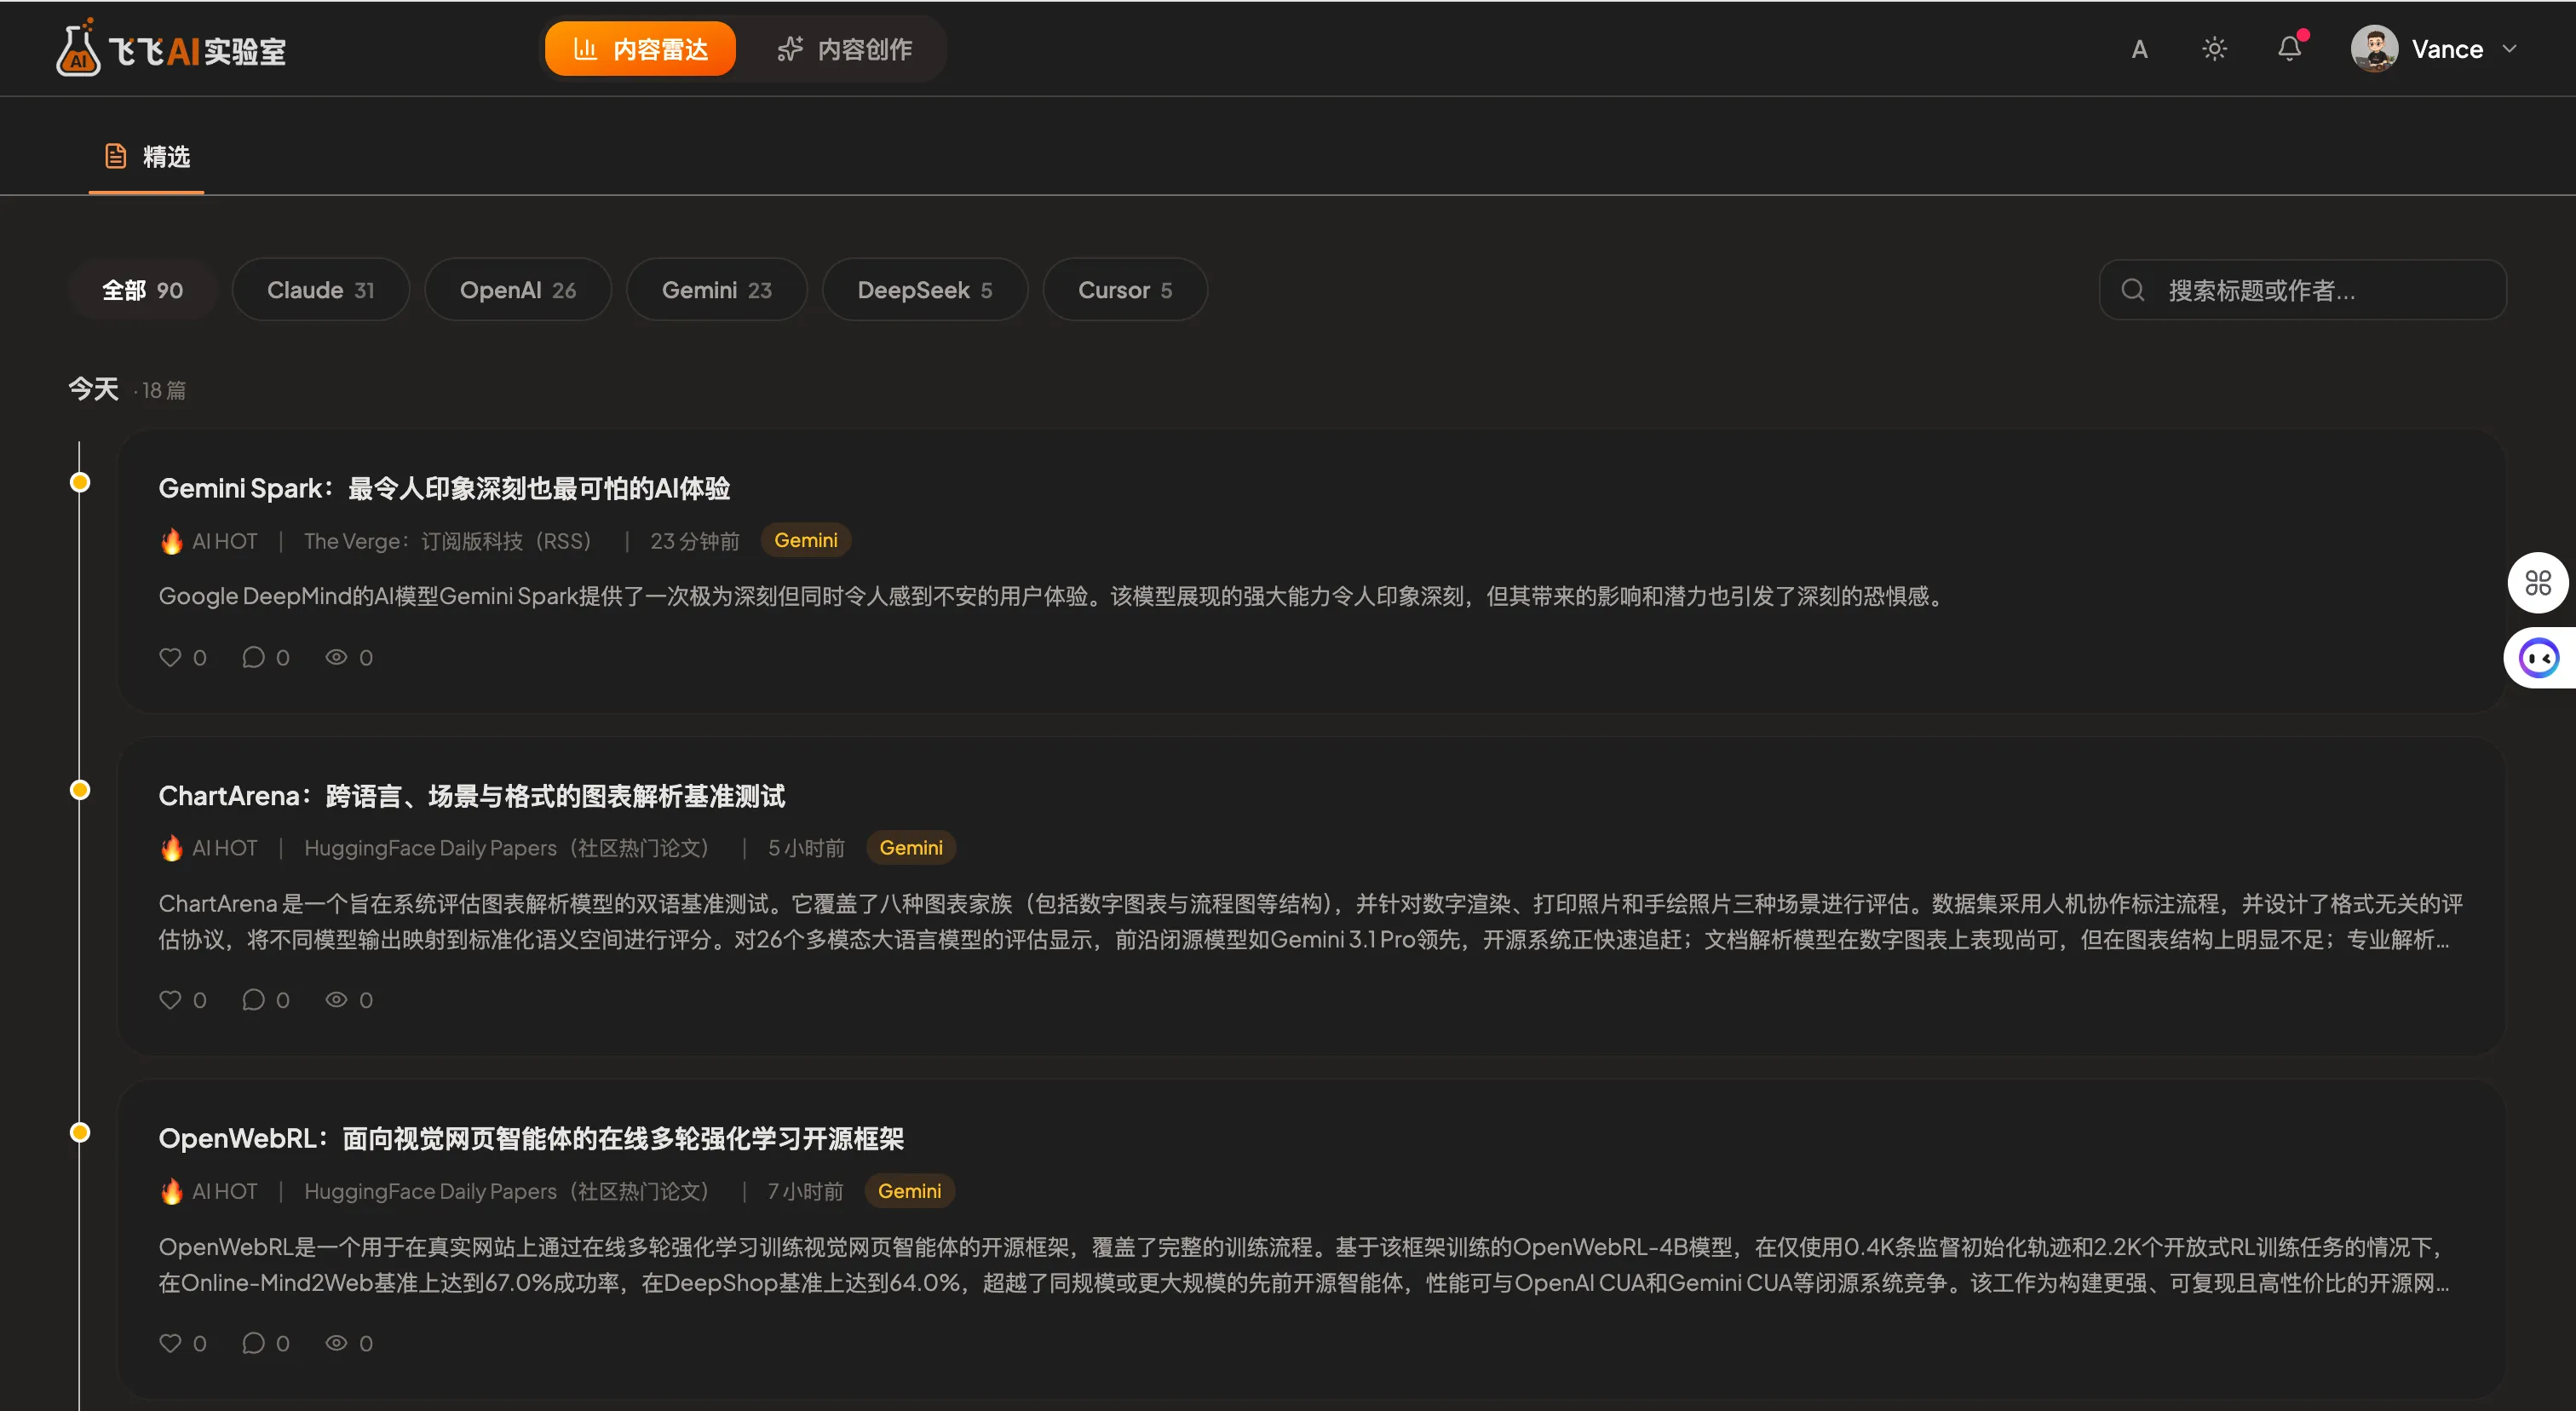Toggle the light/dark theme sun icon
The width and height of the screenshot is (2576, 1411).
click(x=2214, y=49)
